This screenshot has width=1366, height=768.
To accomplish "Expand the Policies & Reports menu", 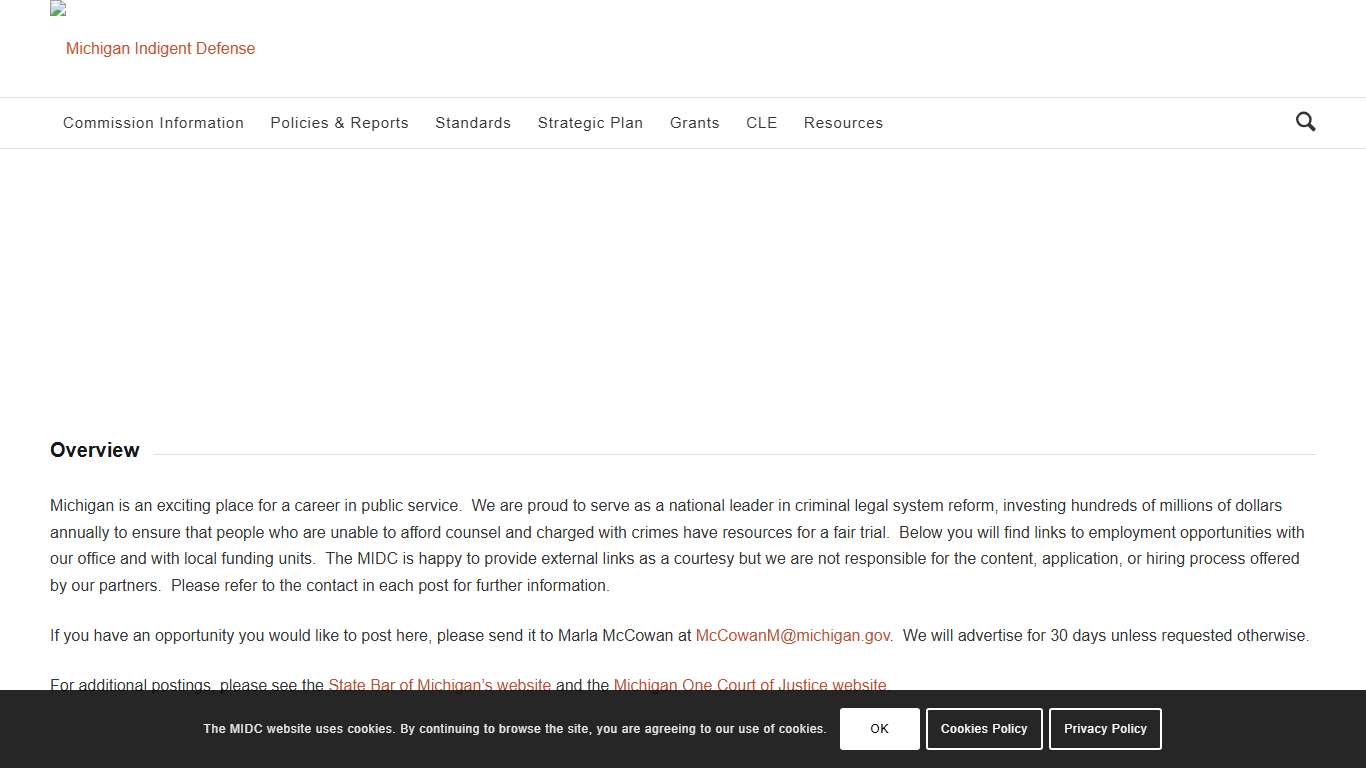I will (339, 123).
